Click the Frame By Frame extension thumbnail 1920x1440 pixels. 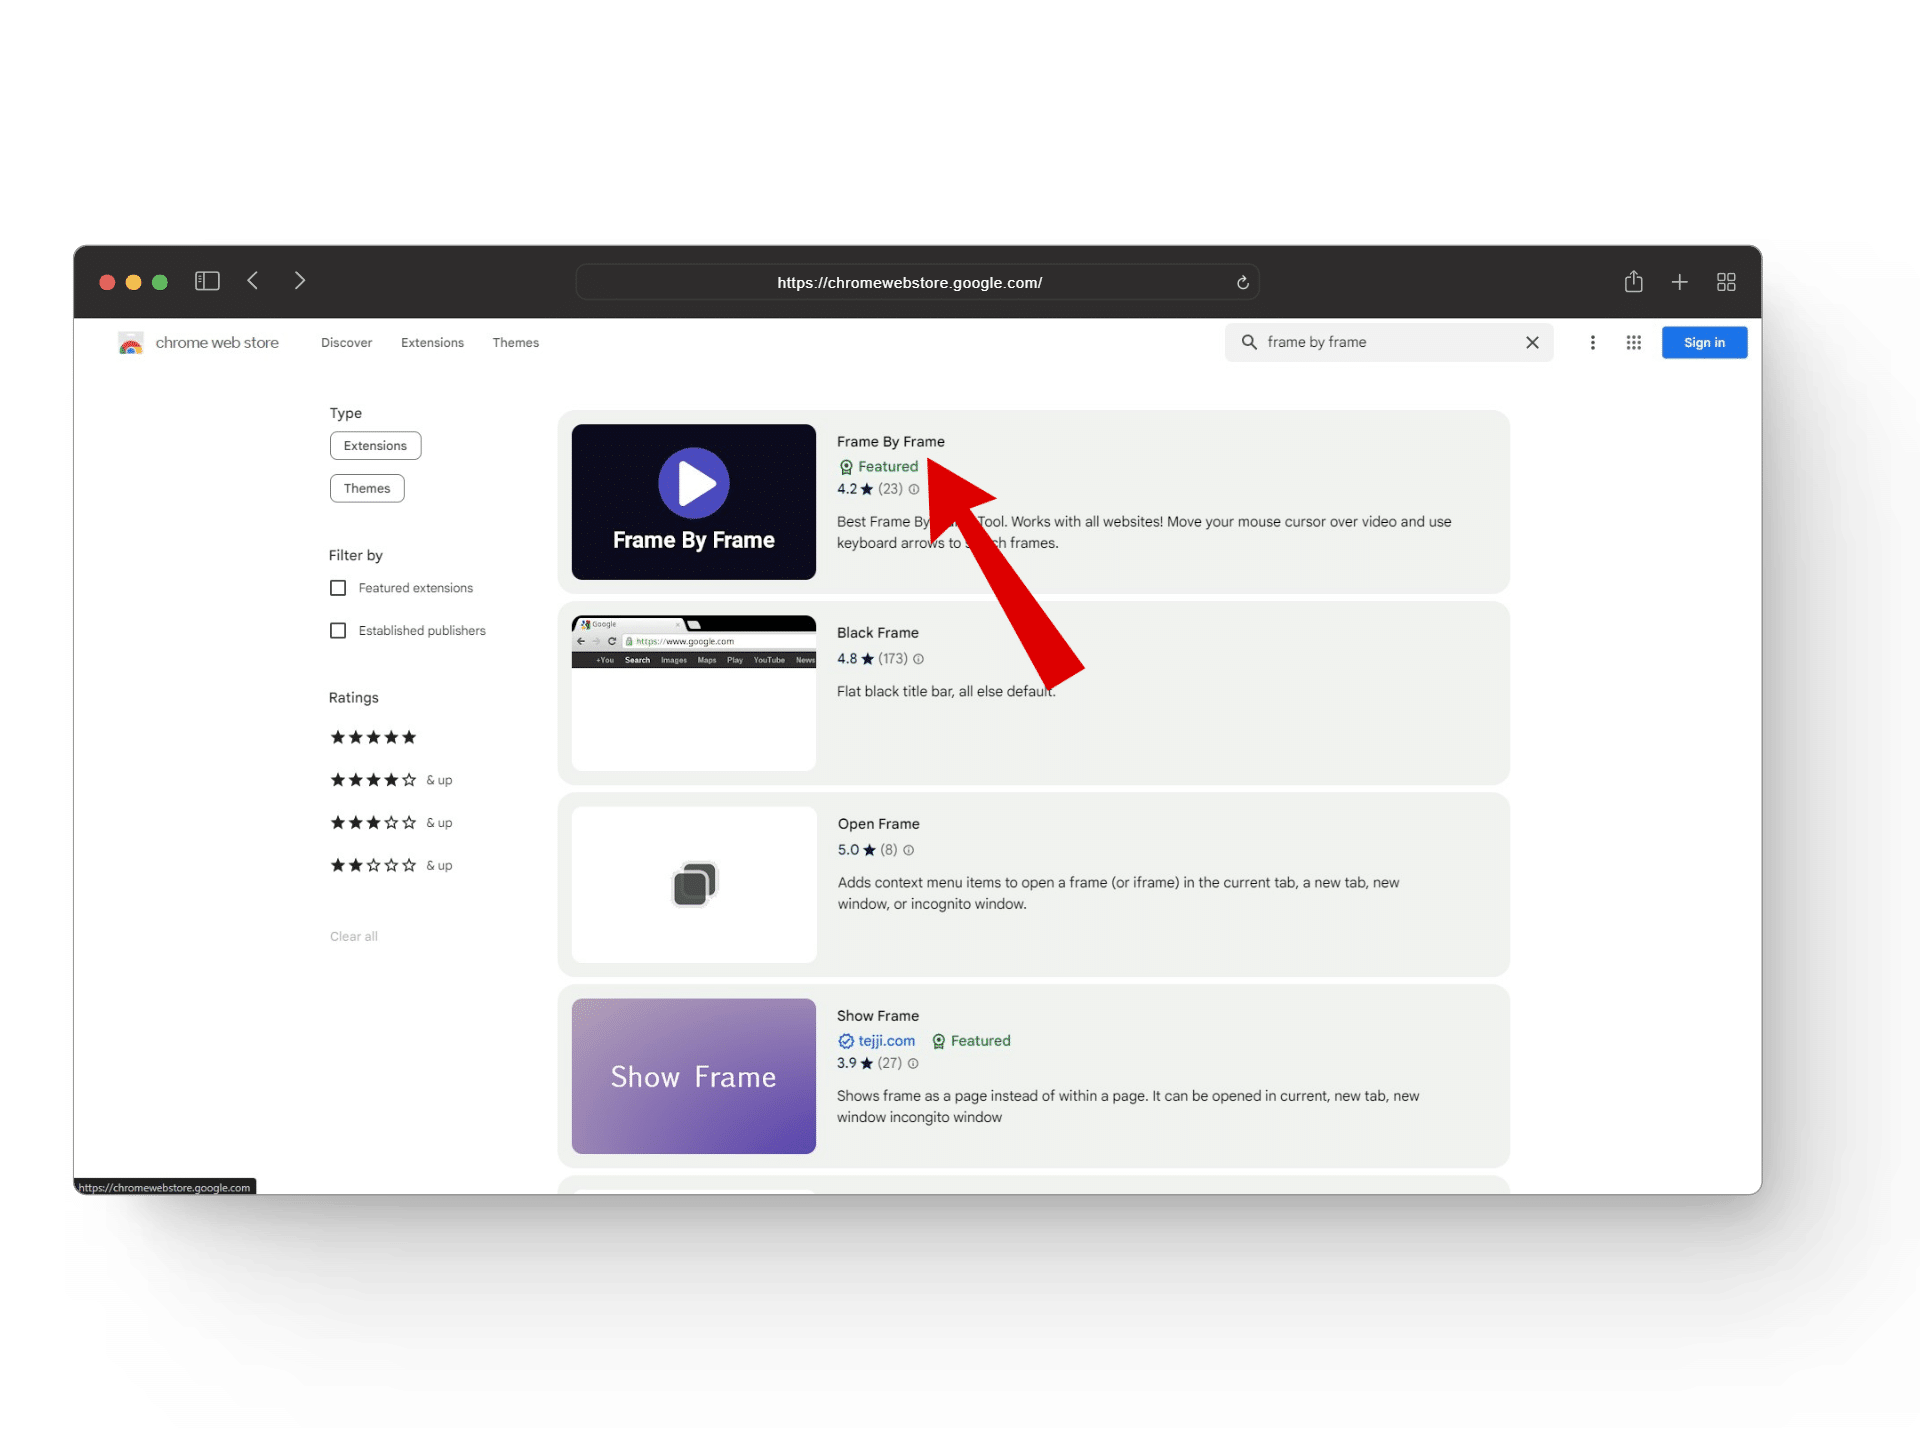point(693,502)
